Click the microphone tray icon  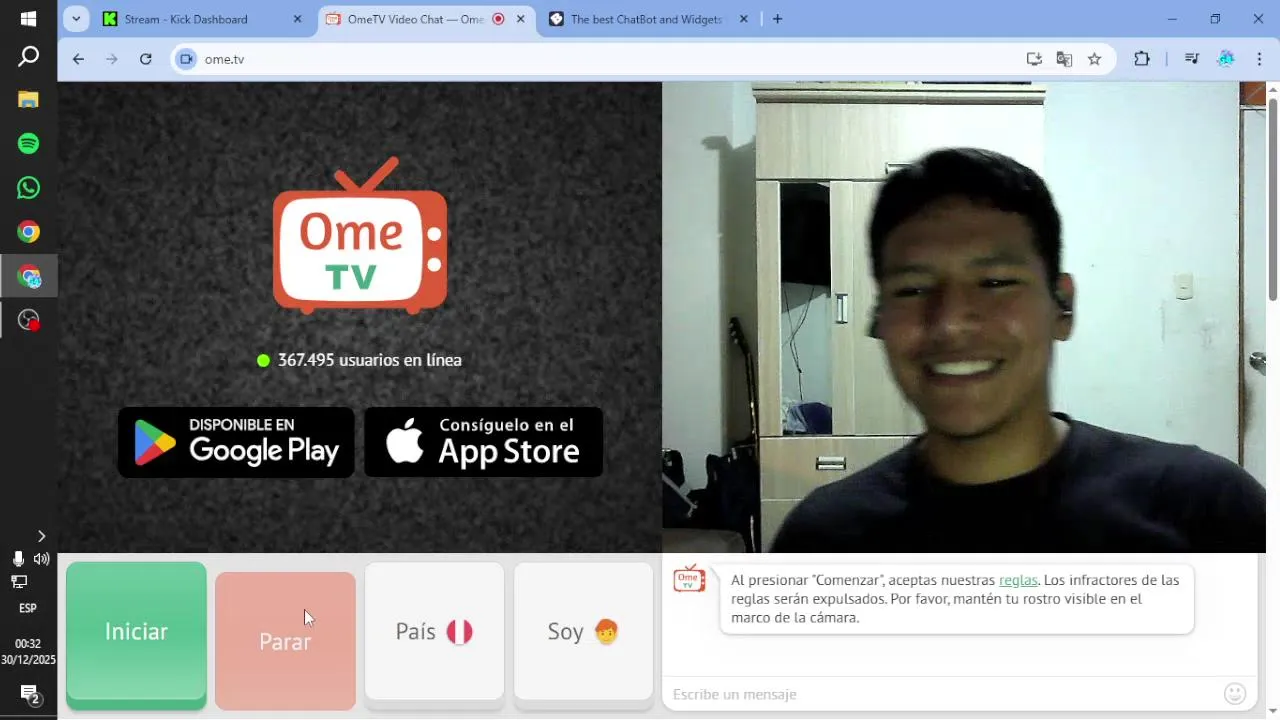pyautogui.click(x=18, y=559)
